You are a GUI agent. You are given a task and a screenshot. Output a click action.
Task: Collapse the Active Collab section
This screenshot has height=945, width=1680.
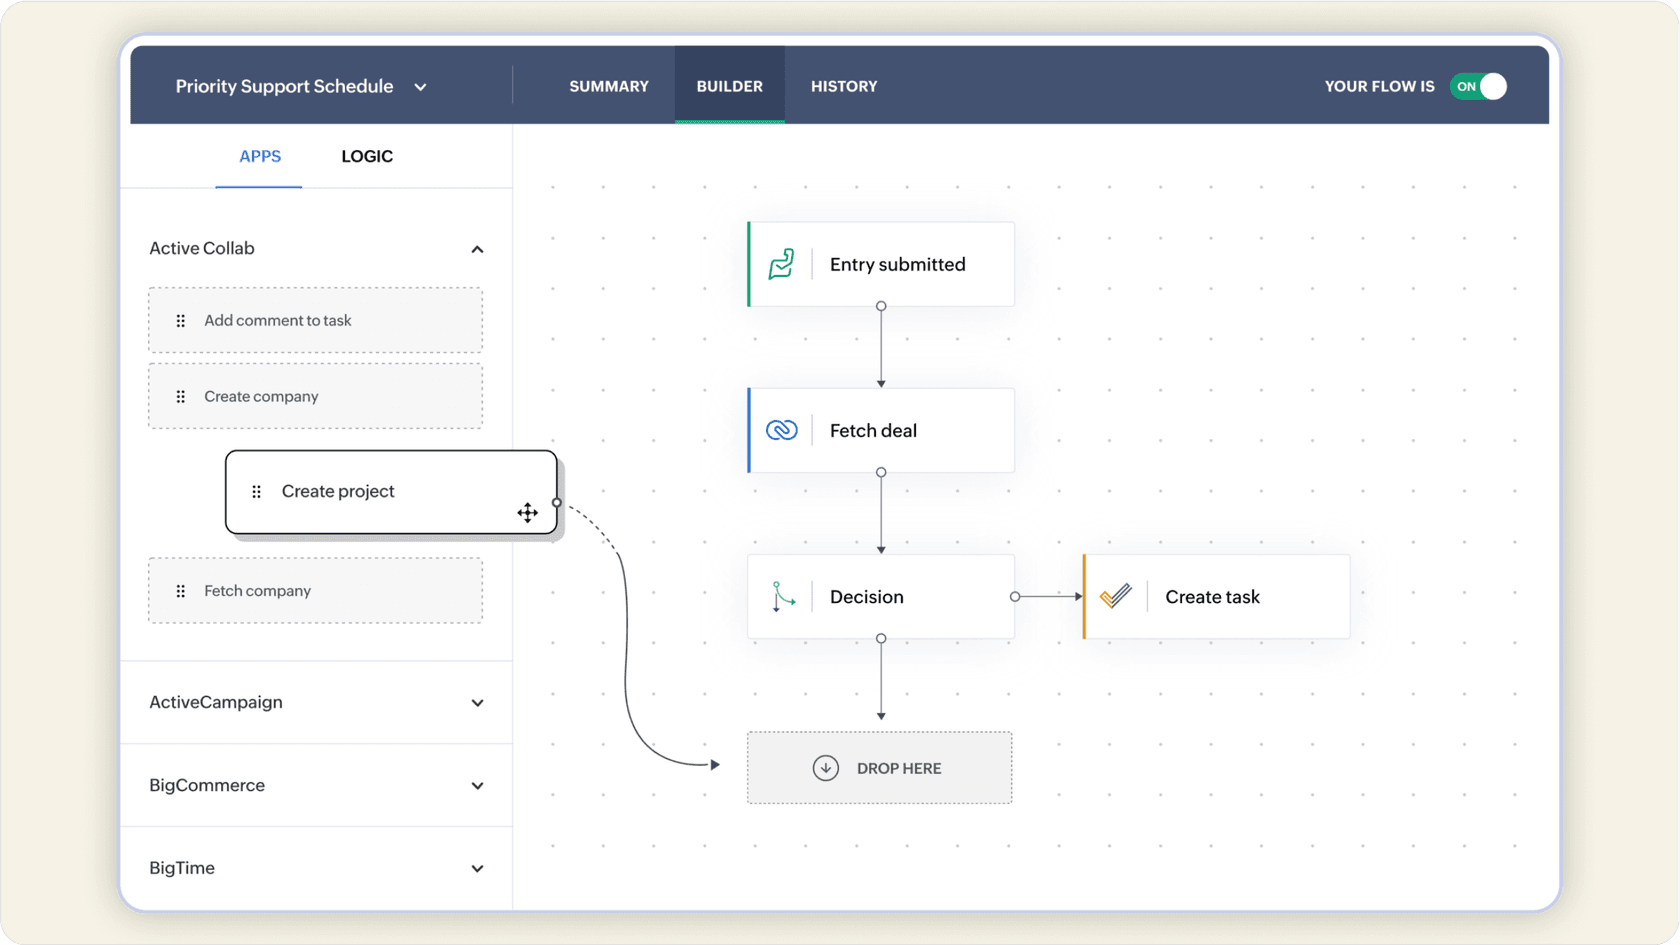[x=478, y=249]
